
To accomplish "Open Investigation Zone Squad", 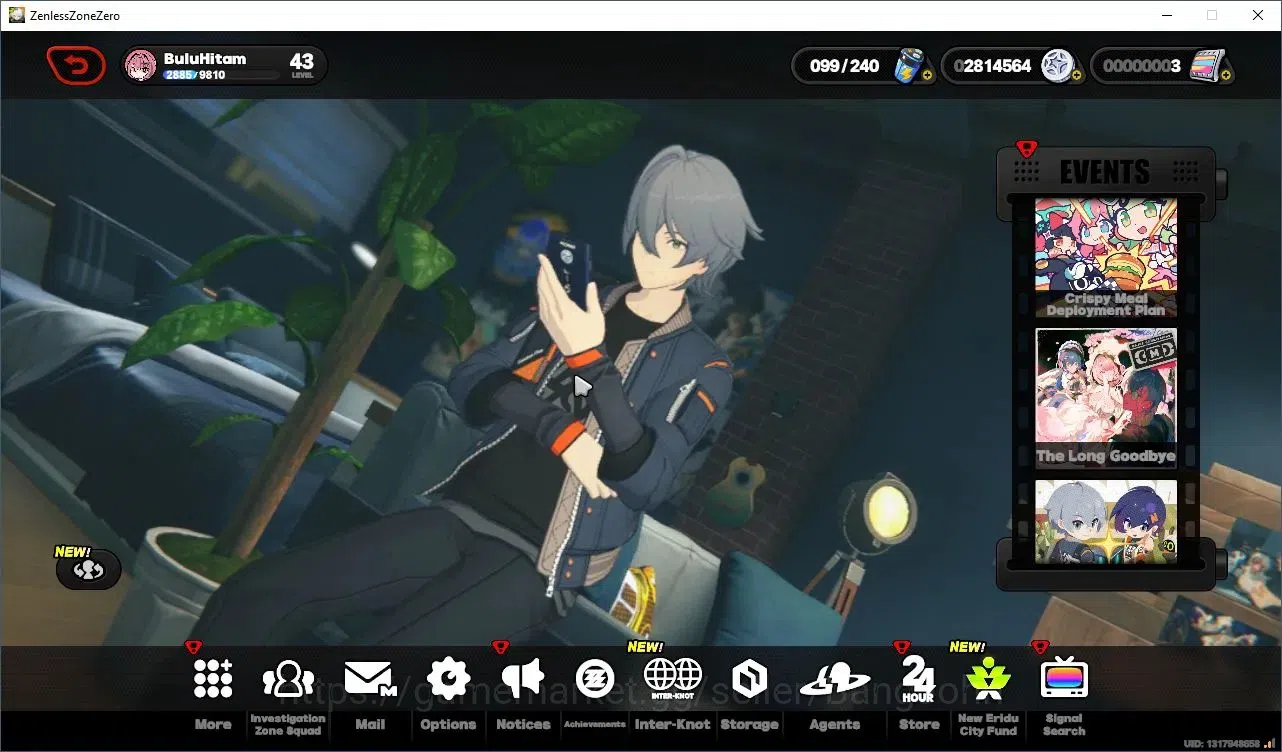I will 288,679.
